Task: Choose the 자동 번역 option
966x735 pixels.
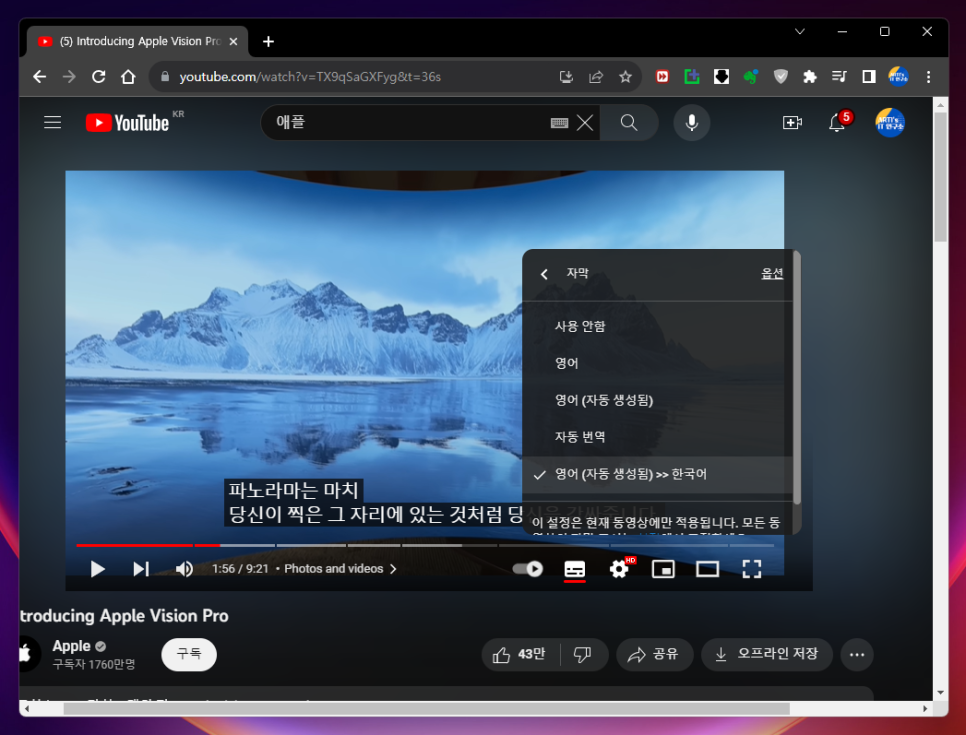Action: [x=657, y=437]
